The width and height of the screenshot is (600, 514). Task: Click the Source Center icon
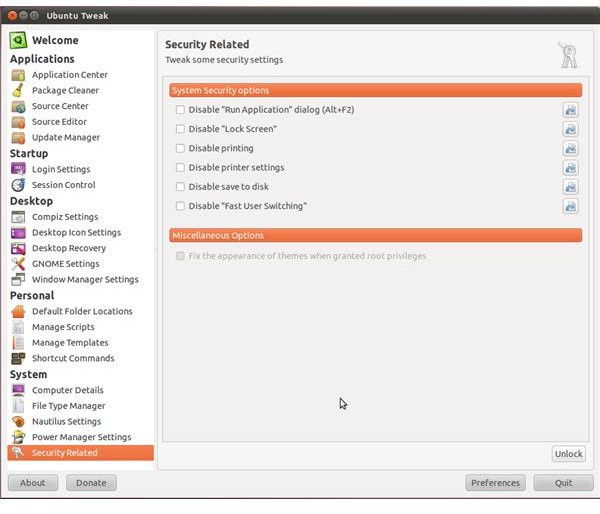point(18,106)
